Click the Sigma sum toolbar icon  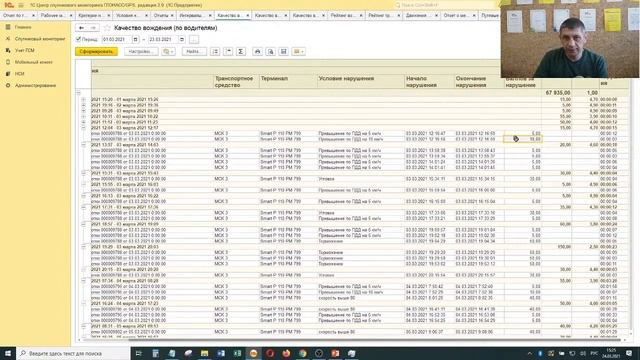pyautogui.click(x=241, y=51)
